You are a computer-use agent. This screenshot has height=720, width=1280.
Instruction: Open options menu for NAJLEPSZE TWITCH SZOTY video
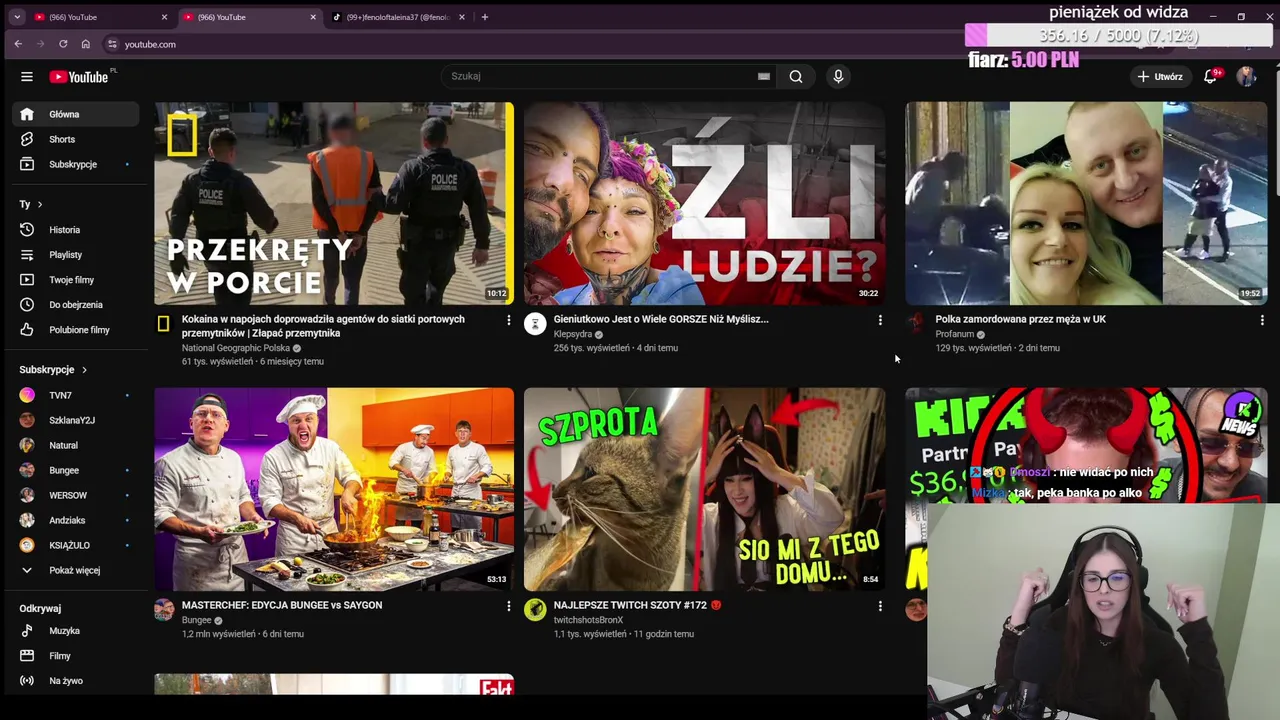pyautogui.click(x=880, y=606)
